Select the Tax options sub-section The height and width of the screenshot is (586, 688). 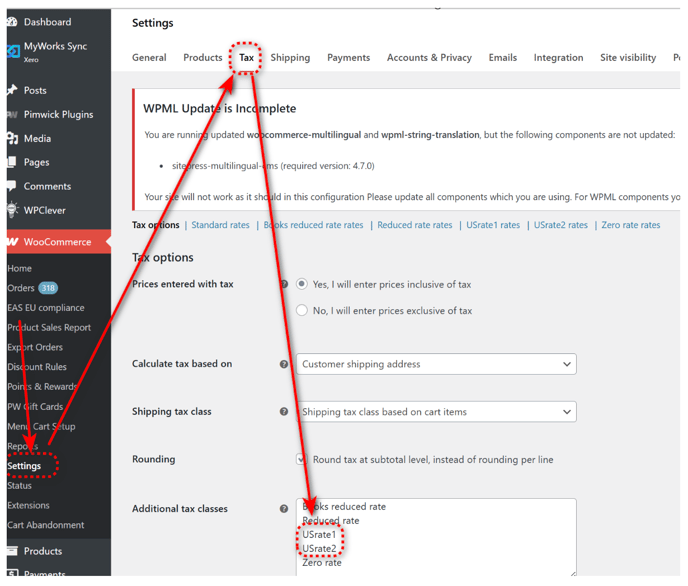pyautogui.click(x=156, y=225)
